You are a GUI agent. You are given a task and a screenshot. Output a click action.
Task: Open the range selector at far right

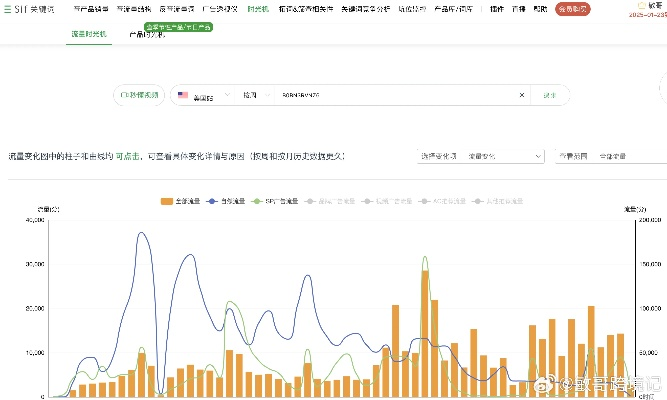[x=612, y=157]
